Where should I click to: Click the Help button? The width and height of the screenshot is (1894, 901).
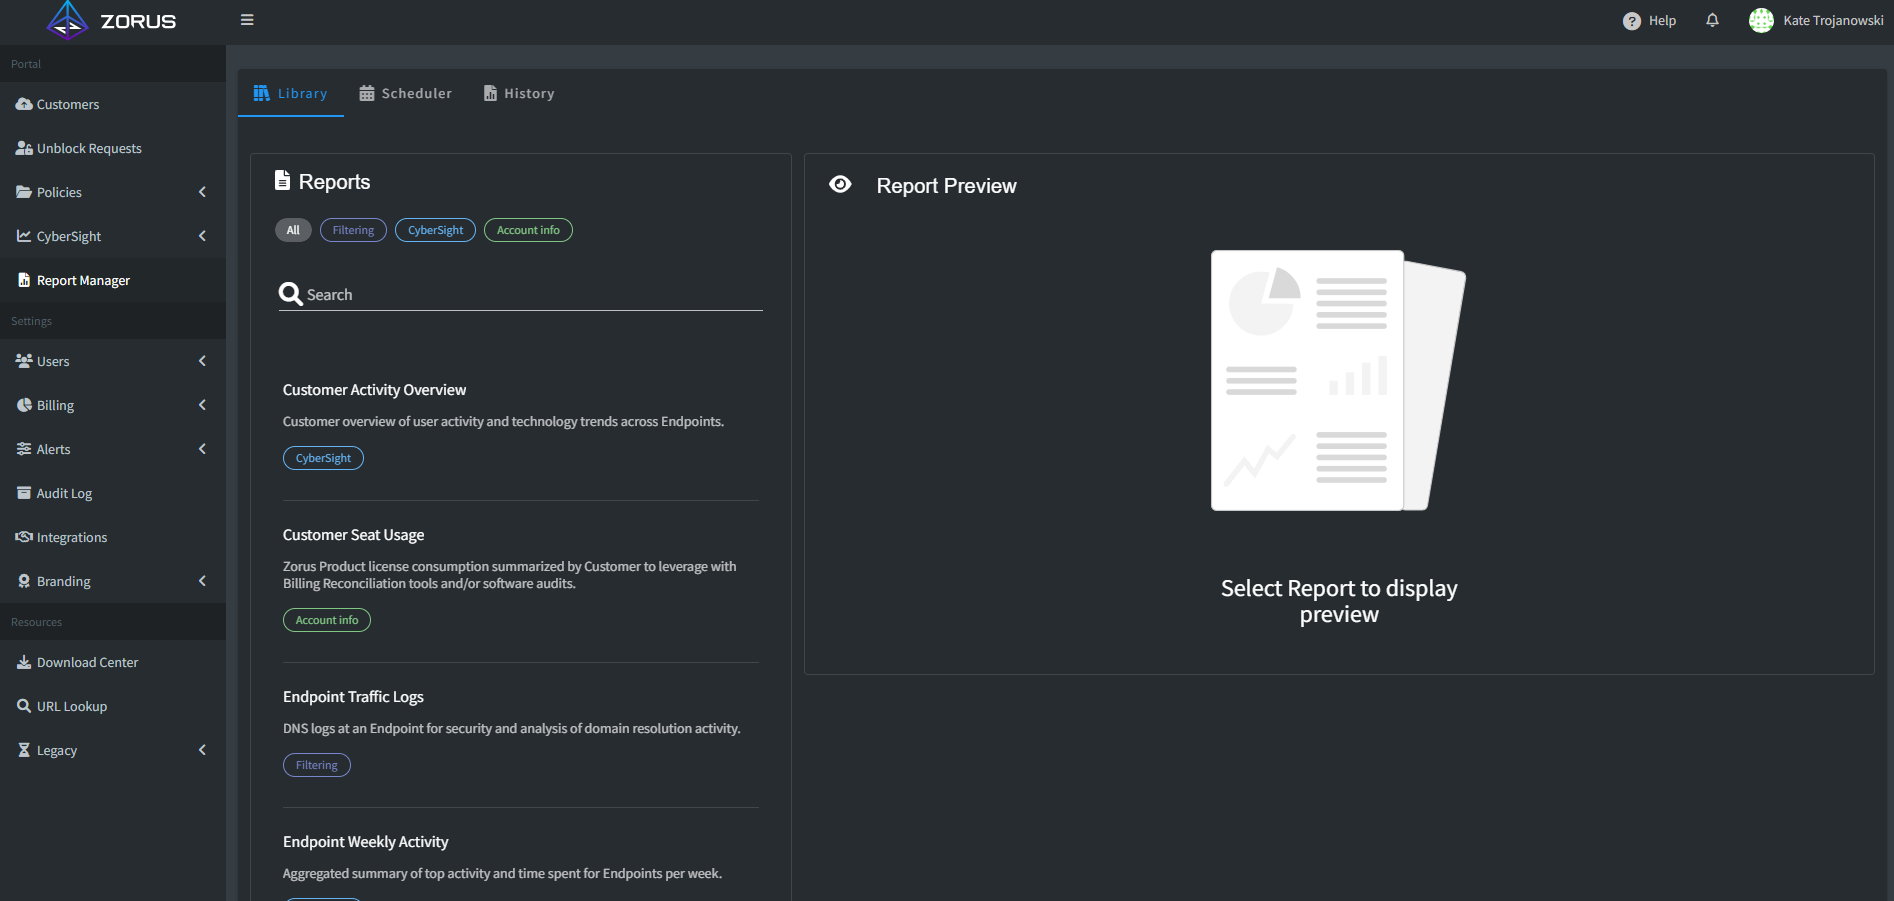click(1648, 20)
